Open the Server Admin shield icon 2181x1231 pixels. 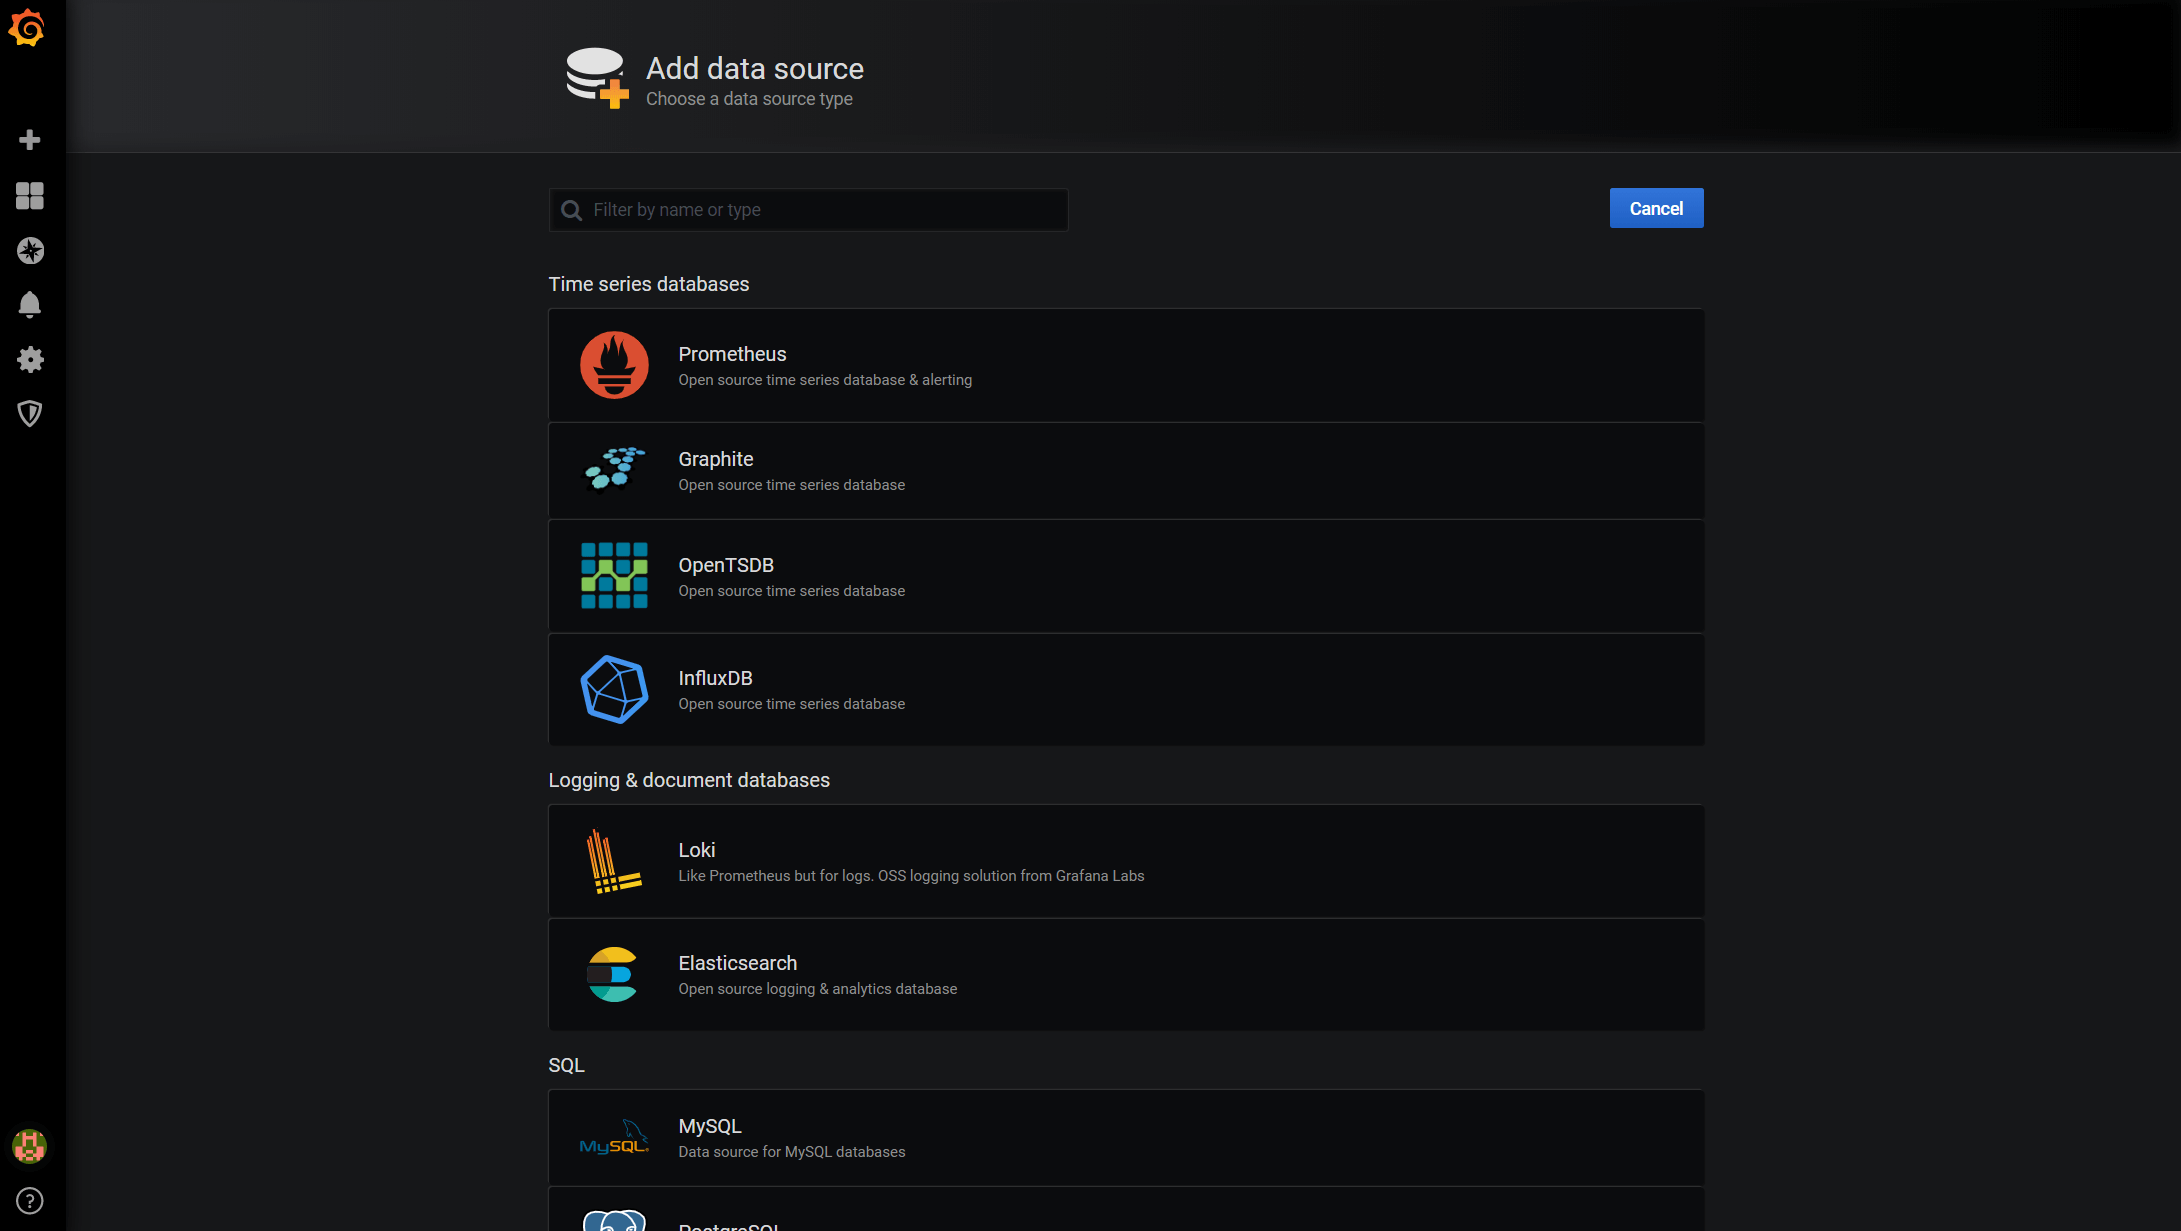click(x=30, y=414)
